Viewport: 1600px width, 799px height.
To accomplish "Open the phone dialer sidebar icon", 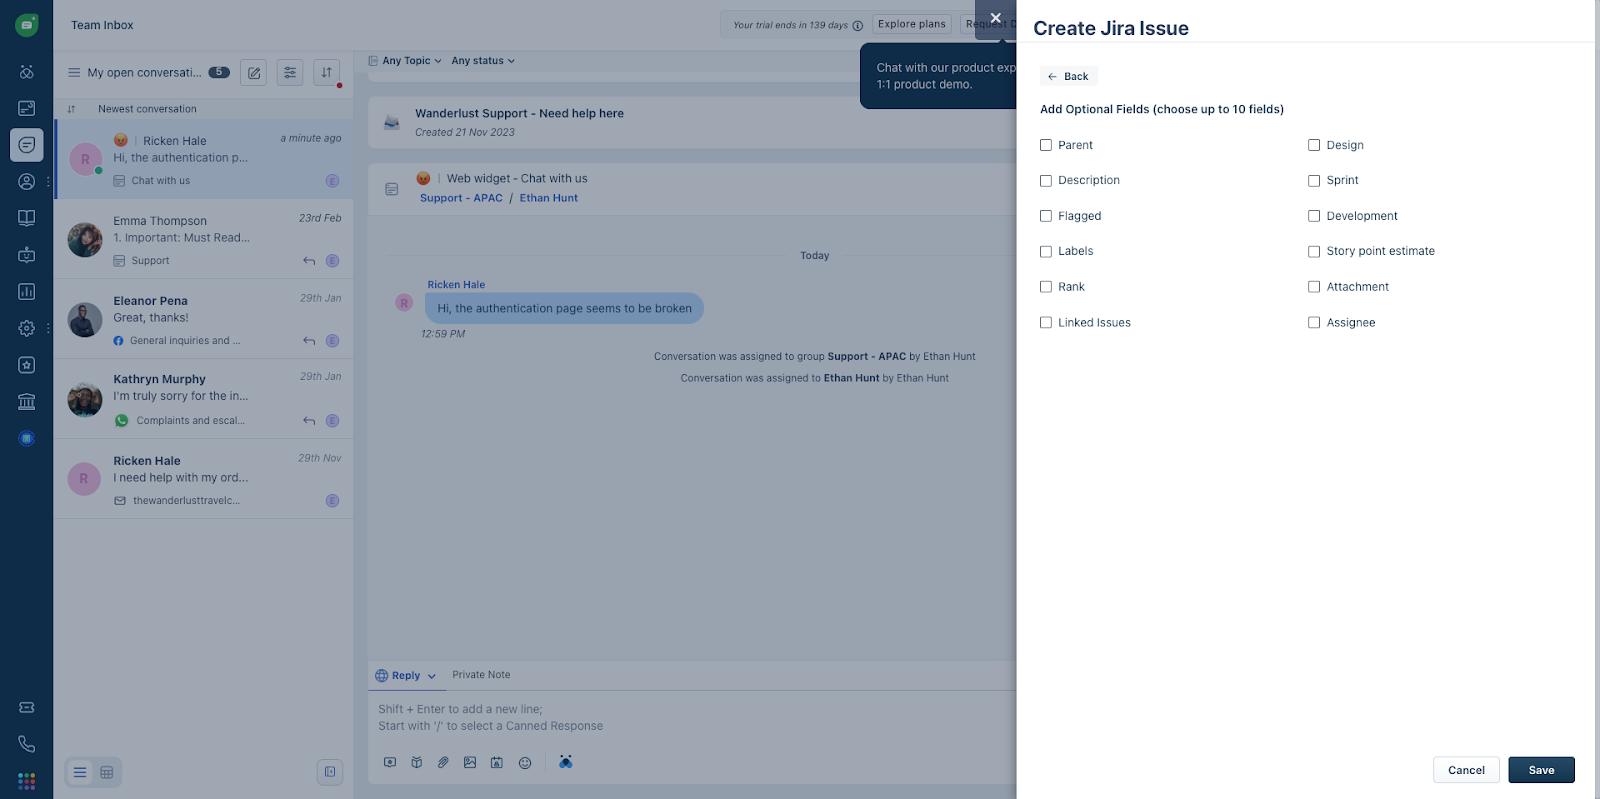I will (x=27, y=744).
